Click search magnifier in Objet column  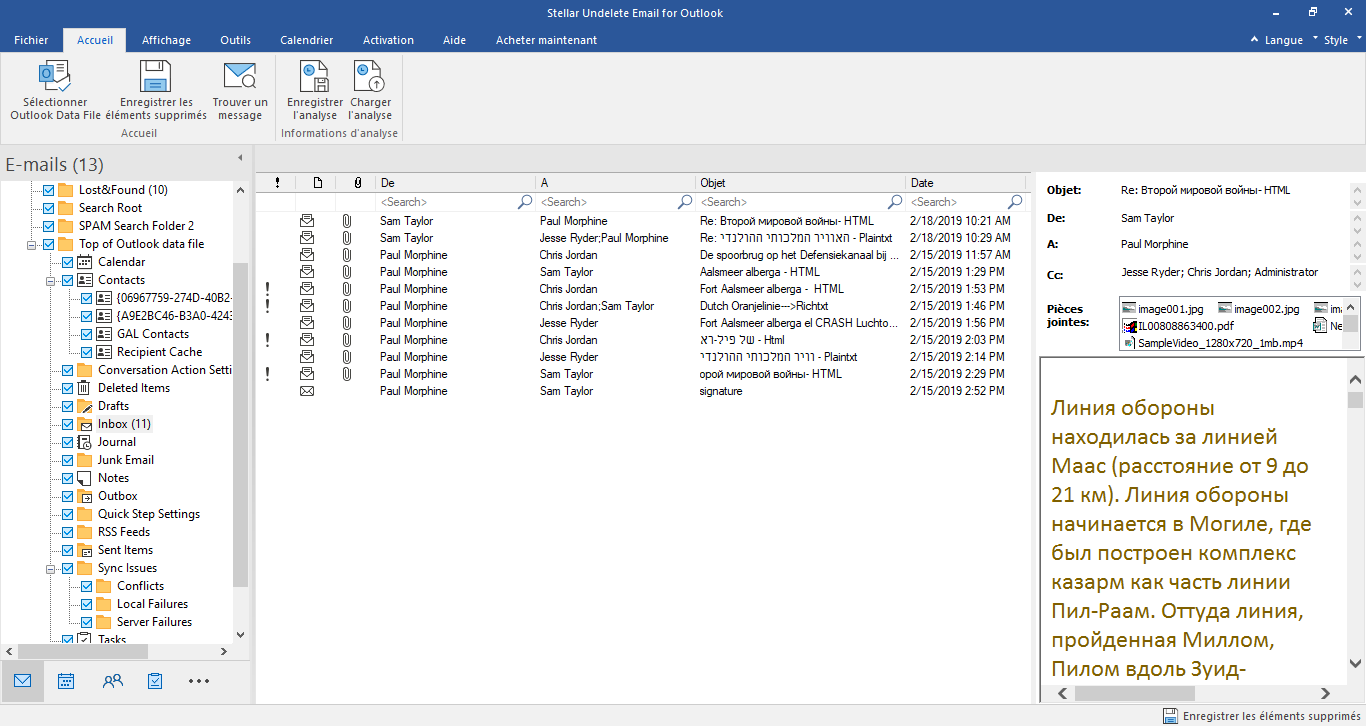point(895,202)
